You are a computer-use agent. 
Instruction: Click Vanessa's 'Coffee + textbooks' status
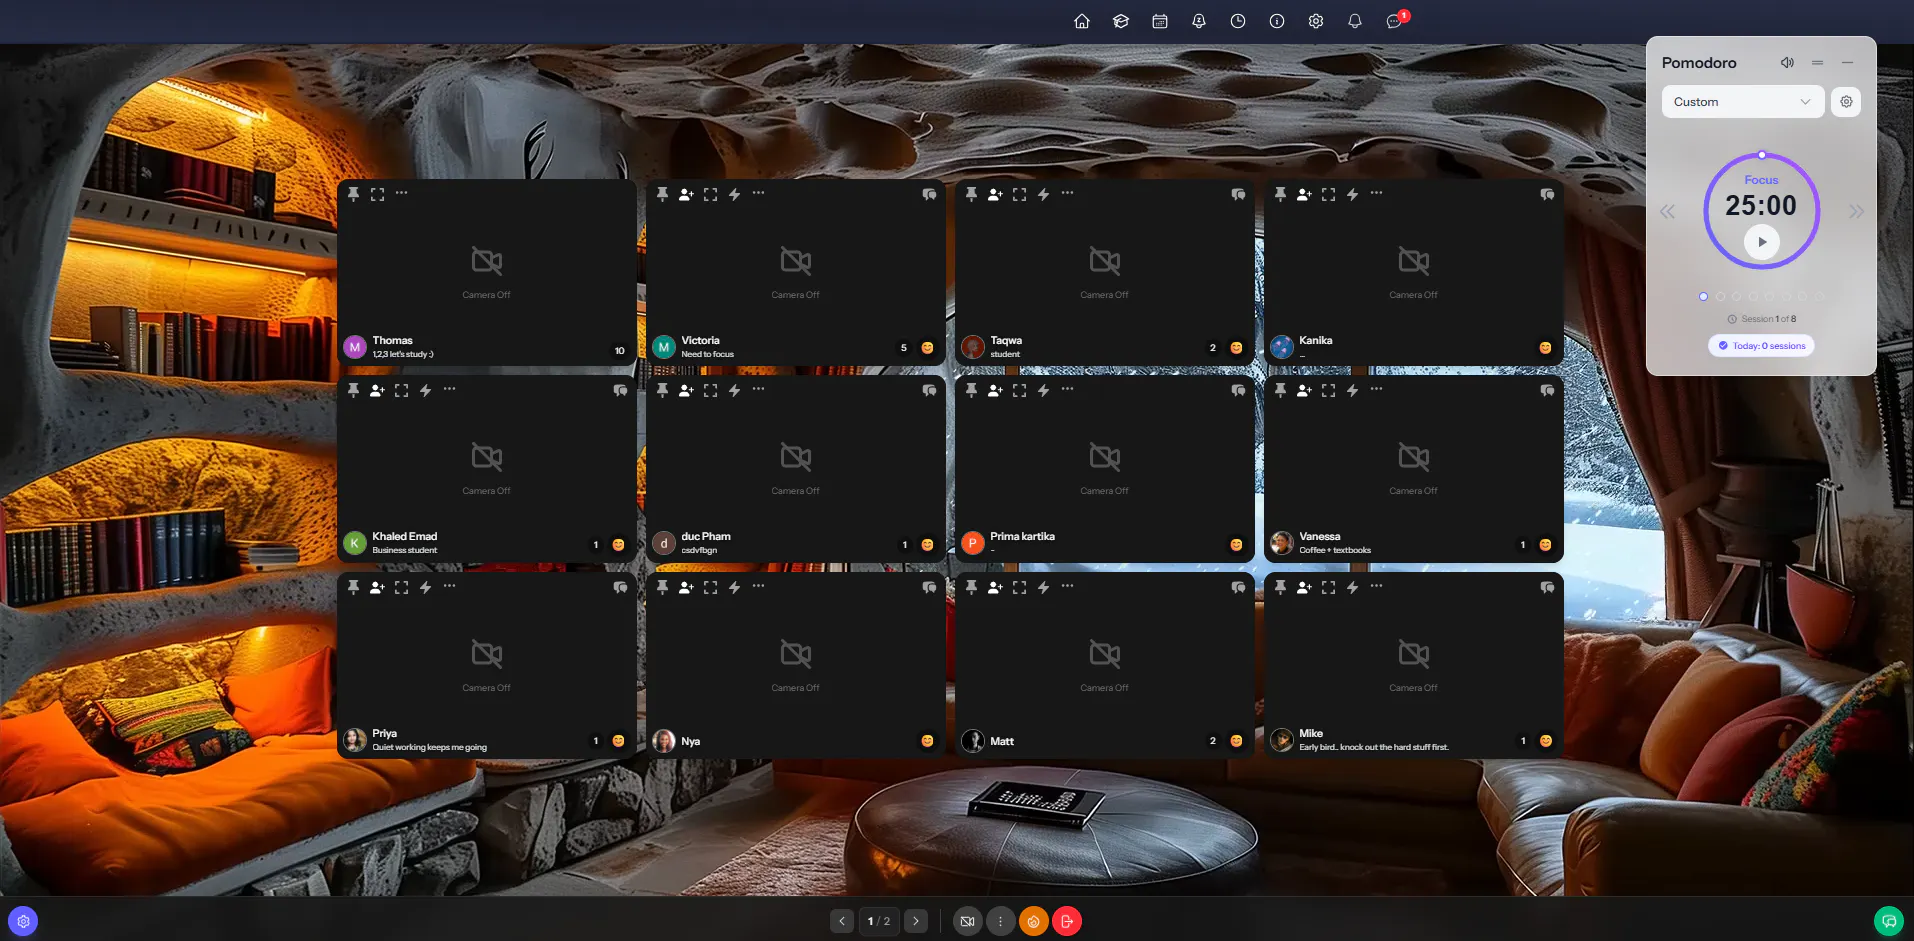[1335, 550]
